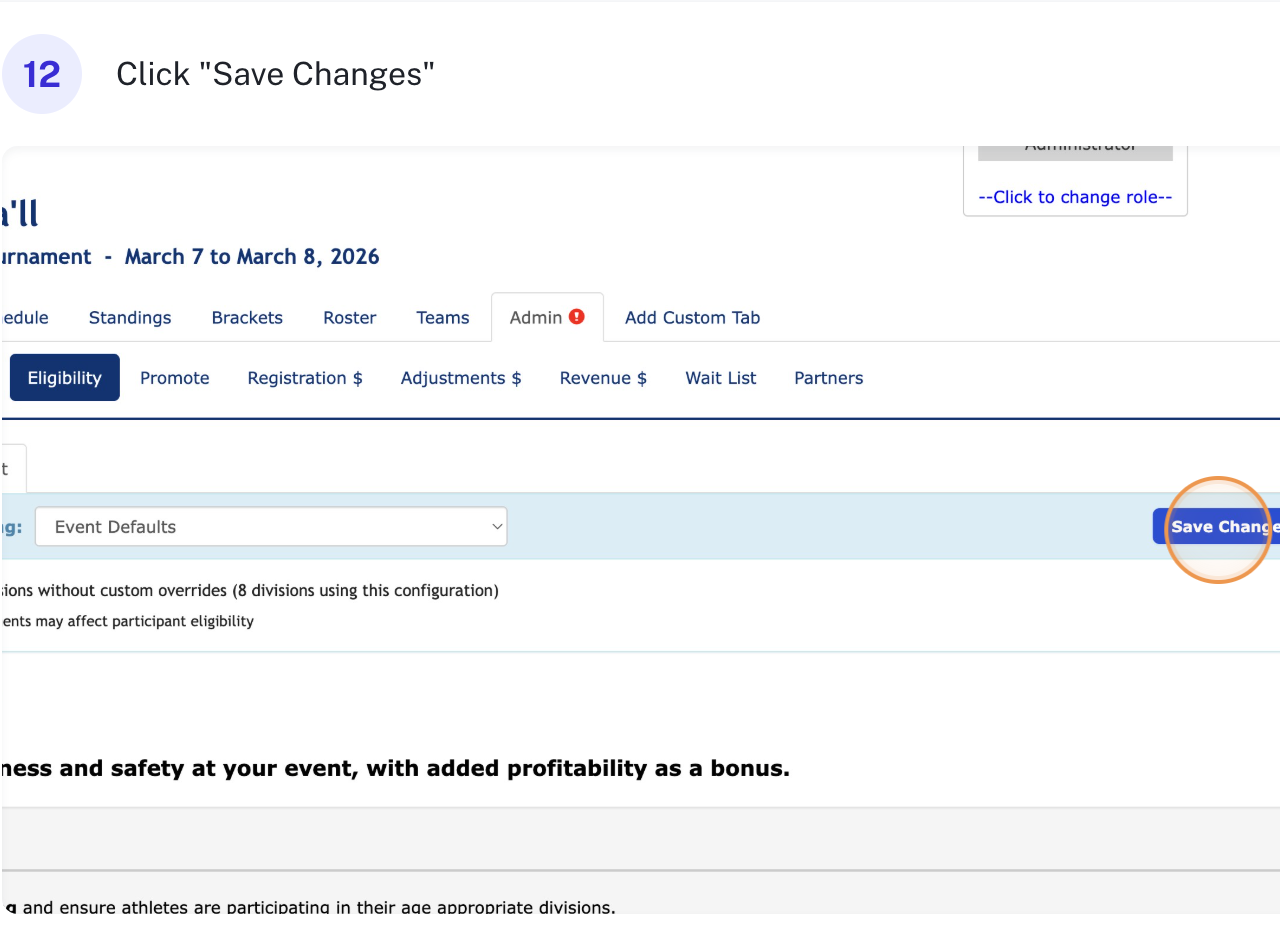
Task: Click "Add Custom Tab"
Action: 692,317
